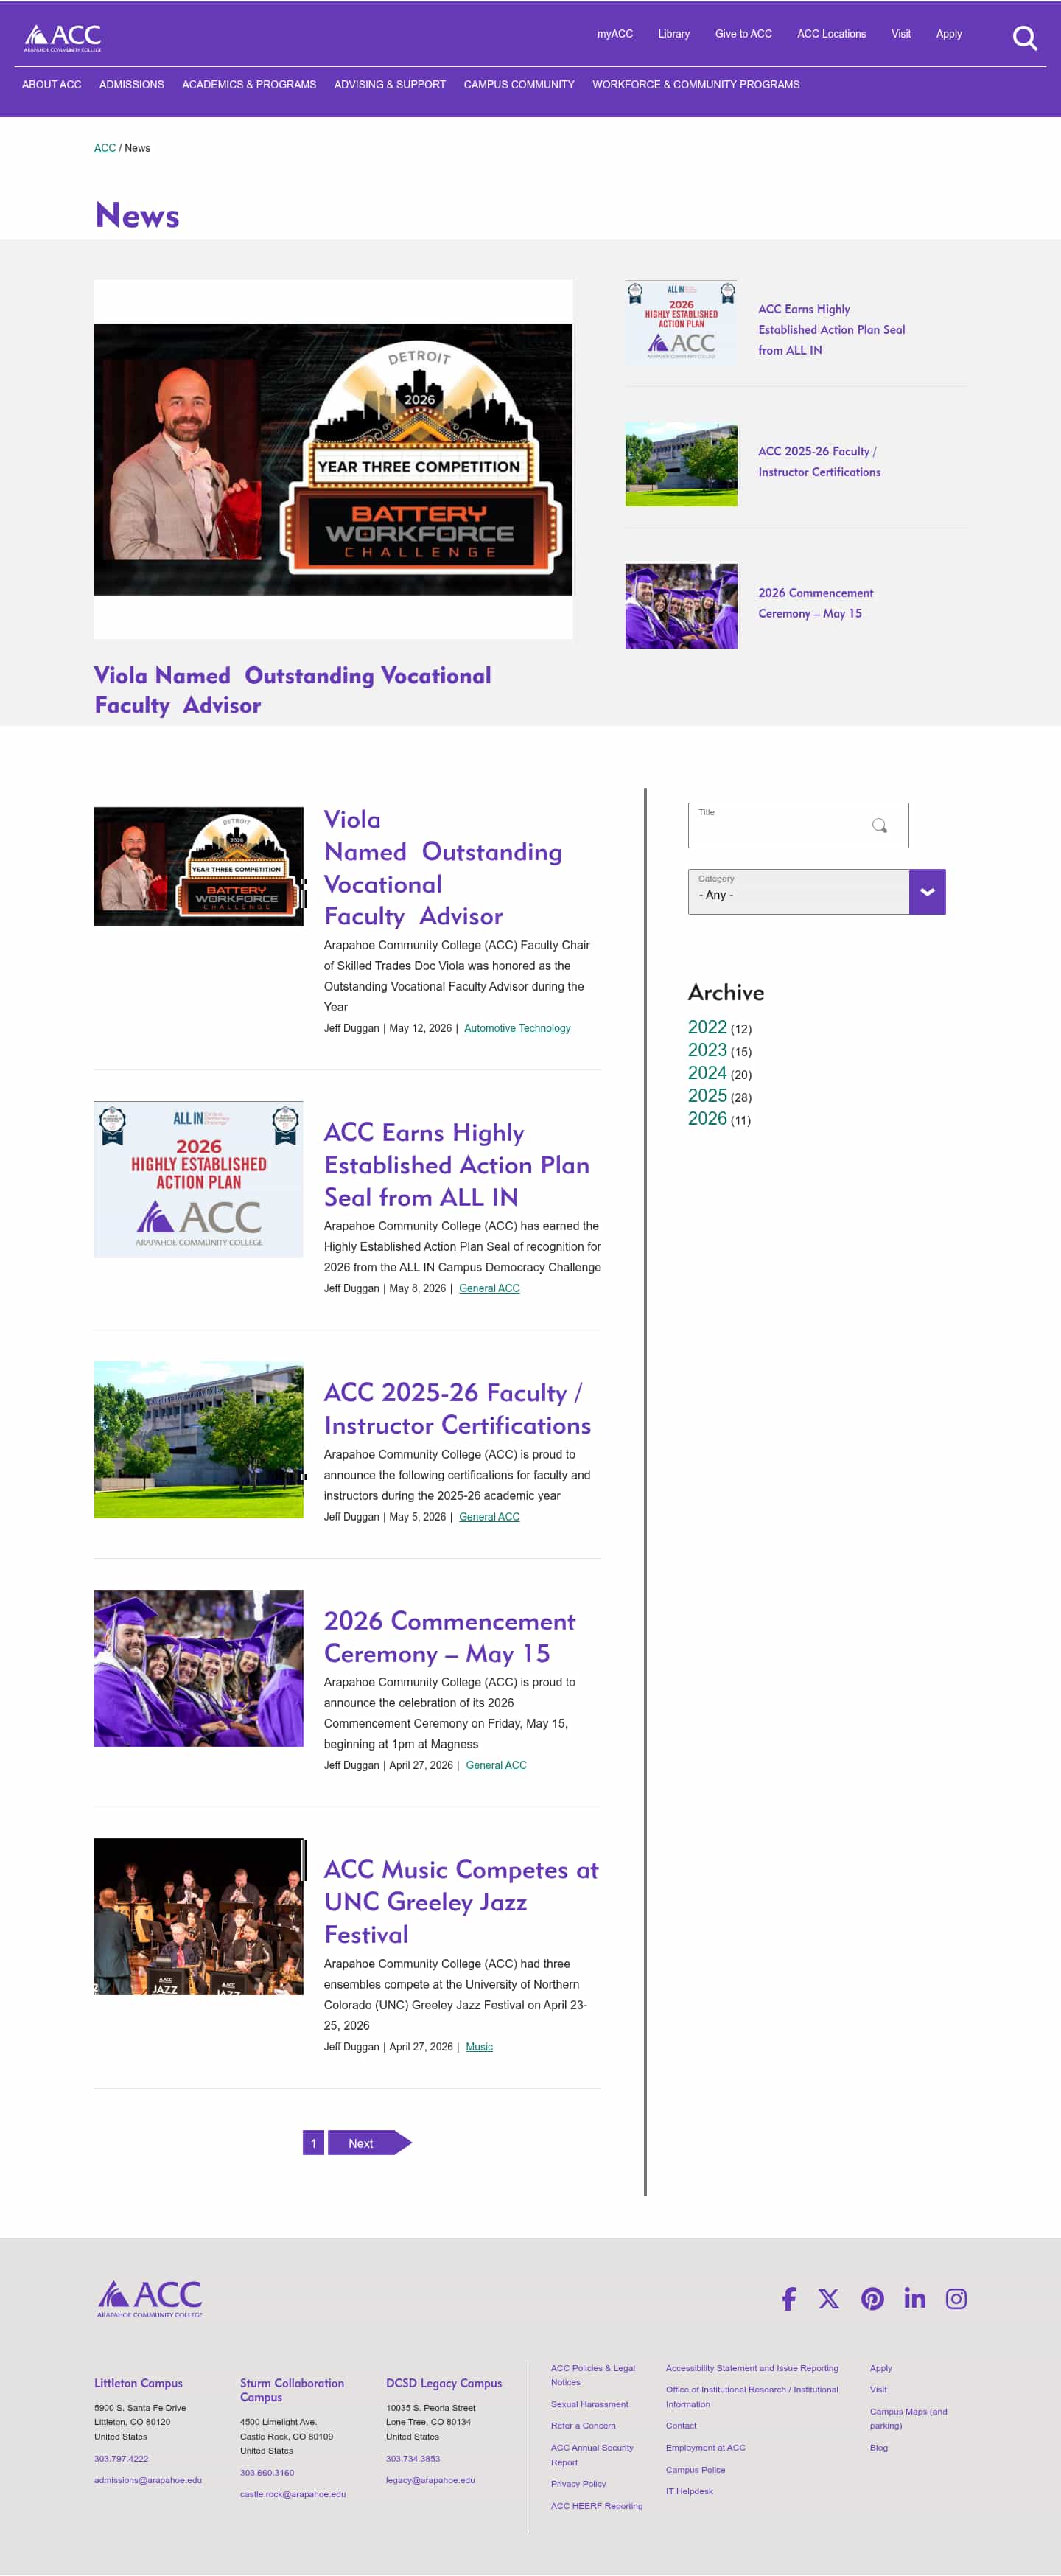Open the 2024 news archive
The image size is (1061, 2576).
click(707, 1073)
